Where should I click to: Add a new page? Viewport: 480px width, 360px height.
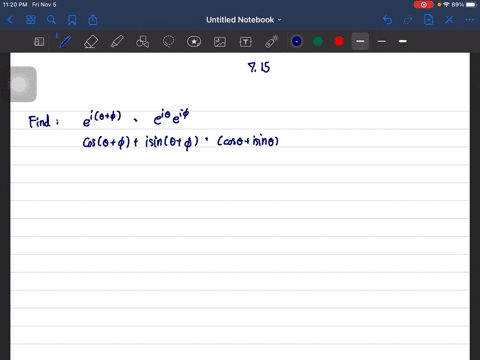428,20
